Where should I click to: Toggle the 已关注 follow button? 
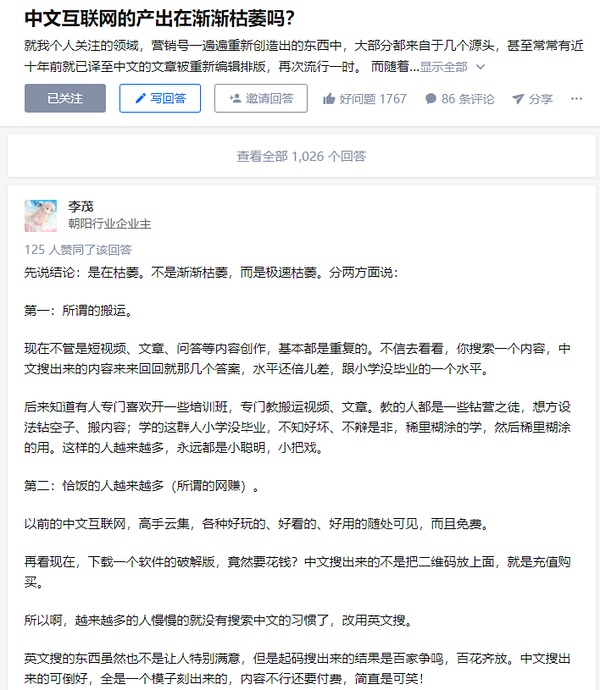click(65, 98)
